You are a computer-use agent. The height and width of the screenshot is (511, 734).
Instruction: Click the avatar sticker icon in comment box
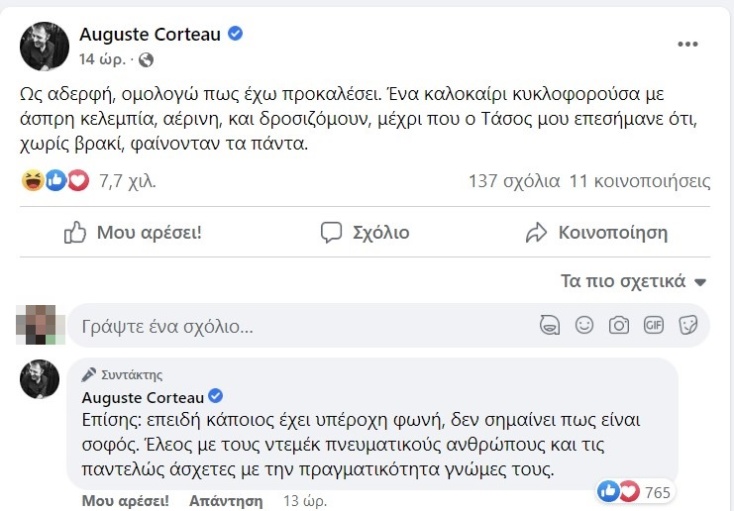coord(548,325)
